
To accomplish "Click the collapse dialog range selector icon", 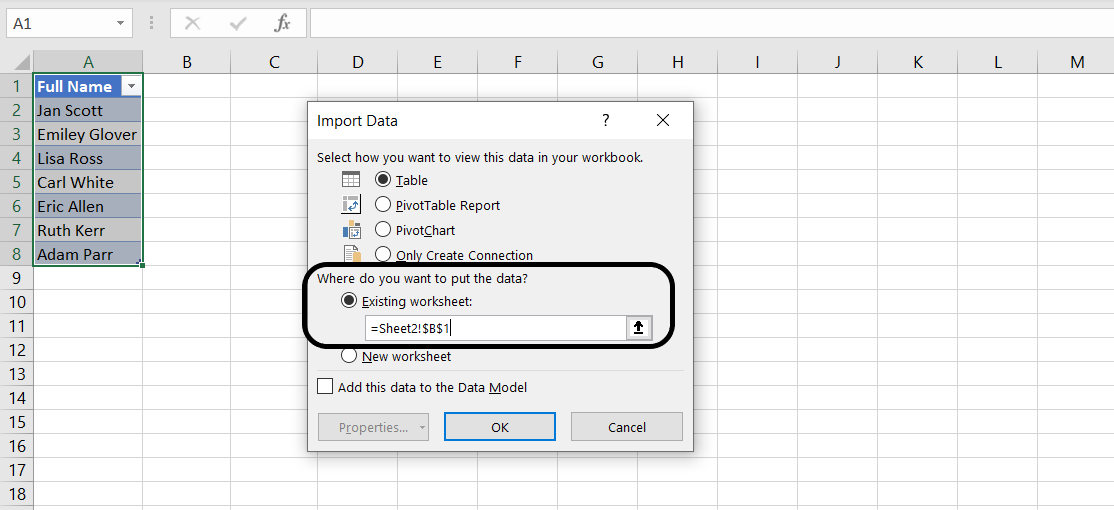I will [639, 328].
